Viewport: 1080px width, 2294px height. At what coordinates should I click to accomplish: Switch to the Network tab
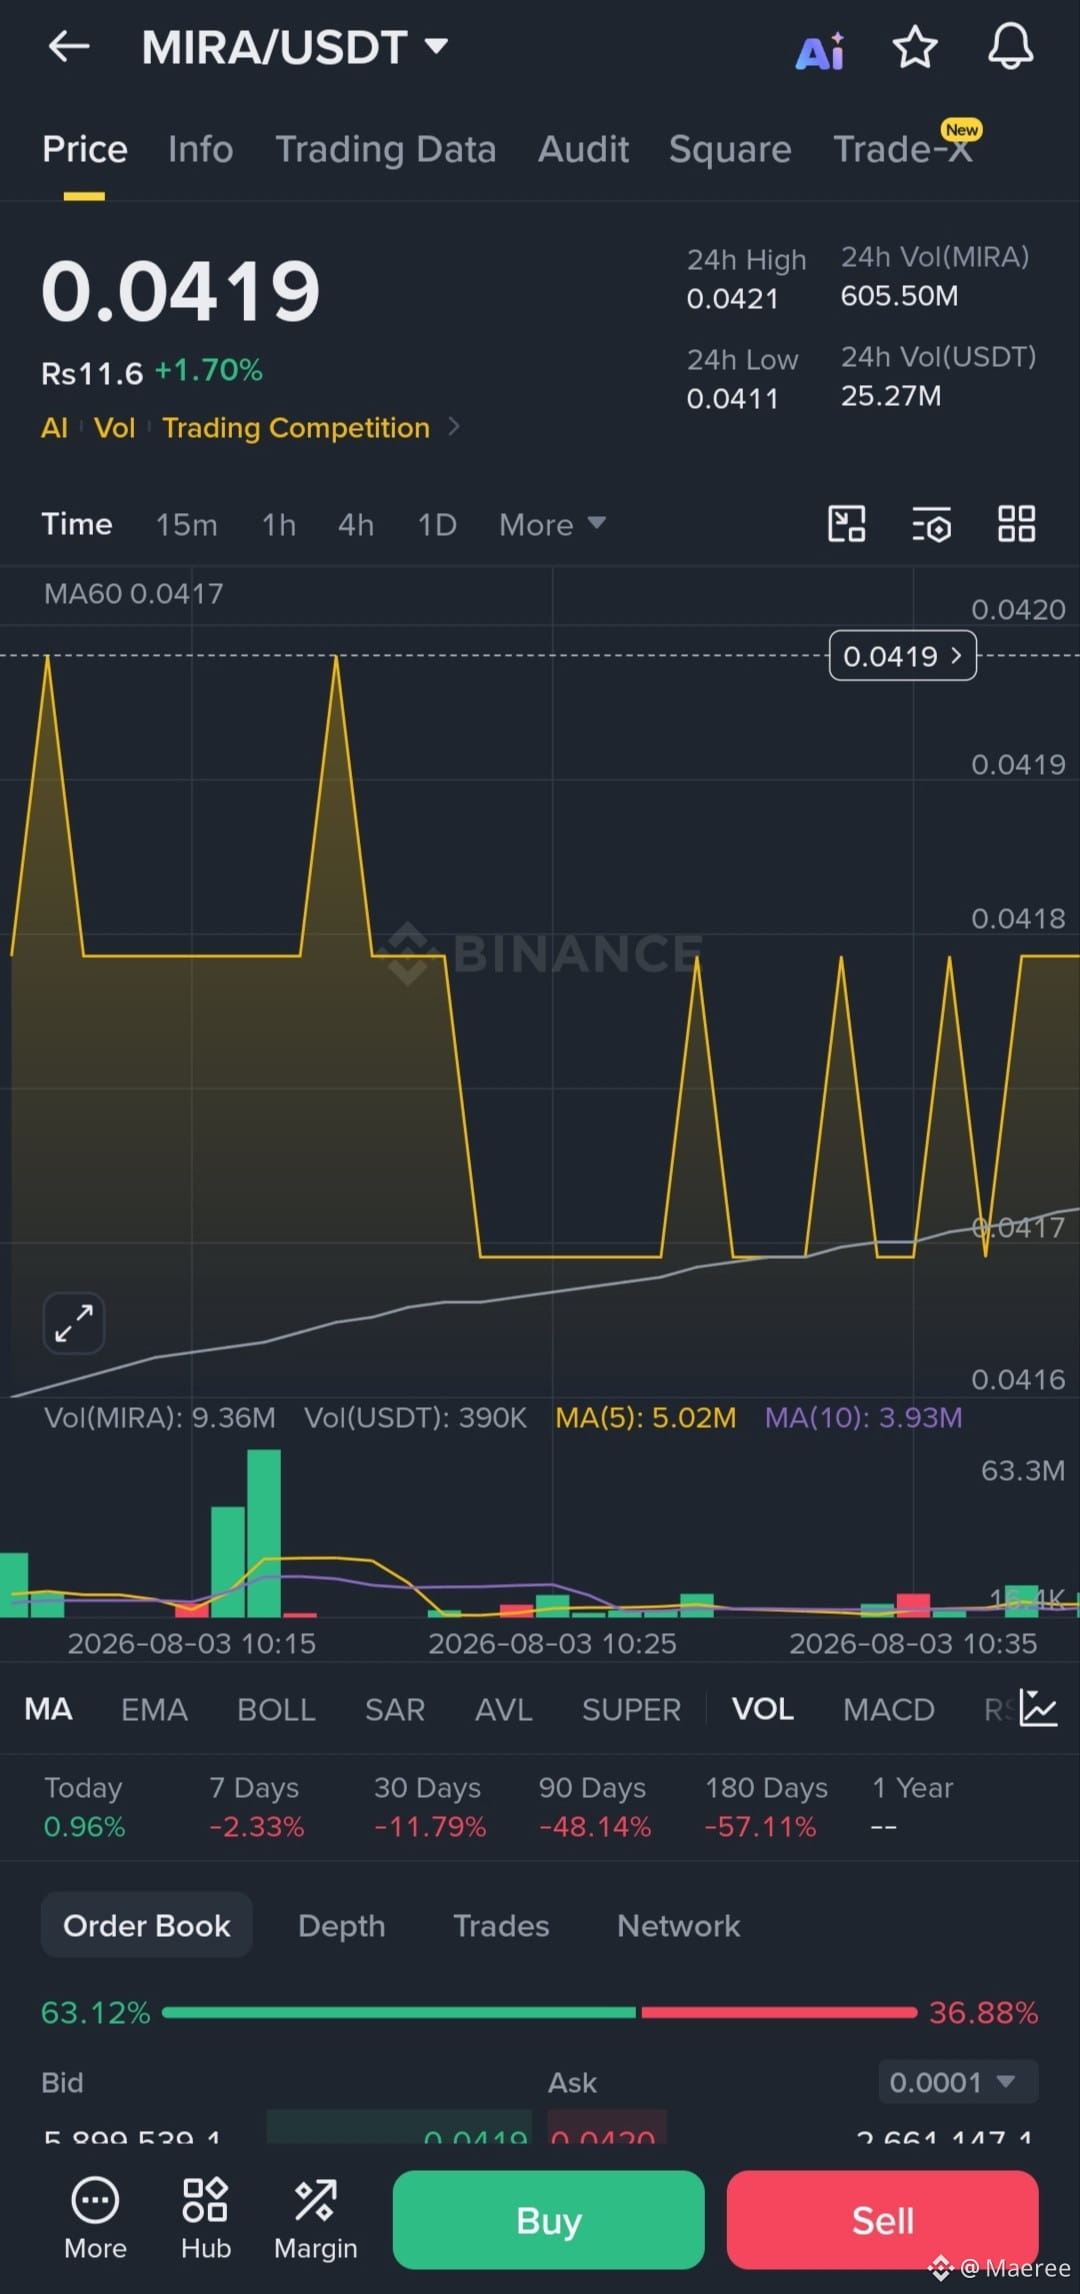678,1925
